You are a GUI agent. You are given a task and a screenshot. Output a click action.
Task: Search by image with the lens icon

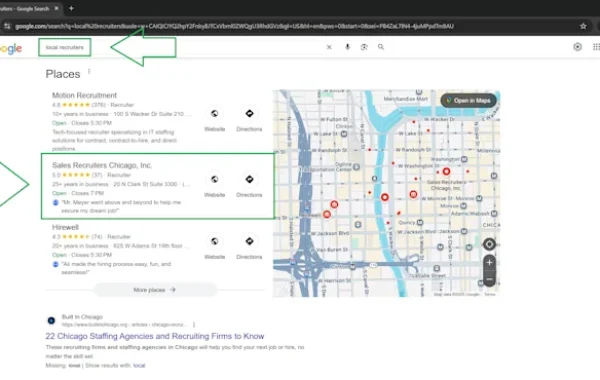(x=364, y=47)
